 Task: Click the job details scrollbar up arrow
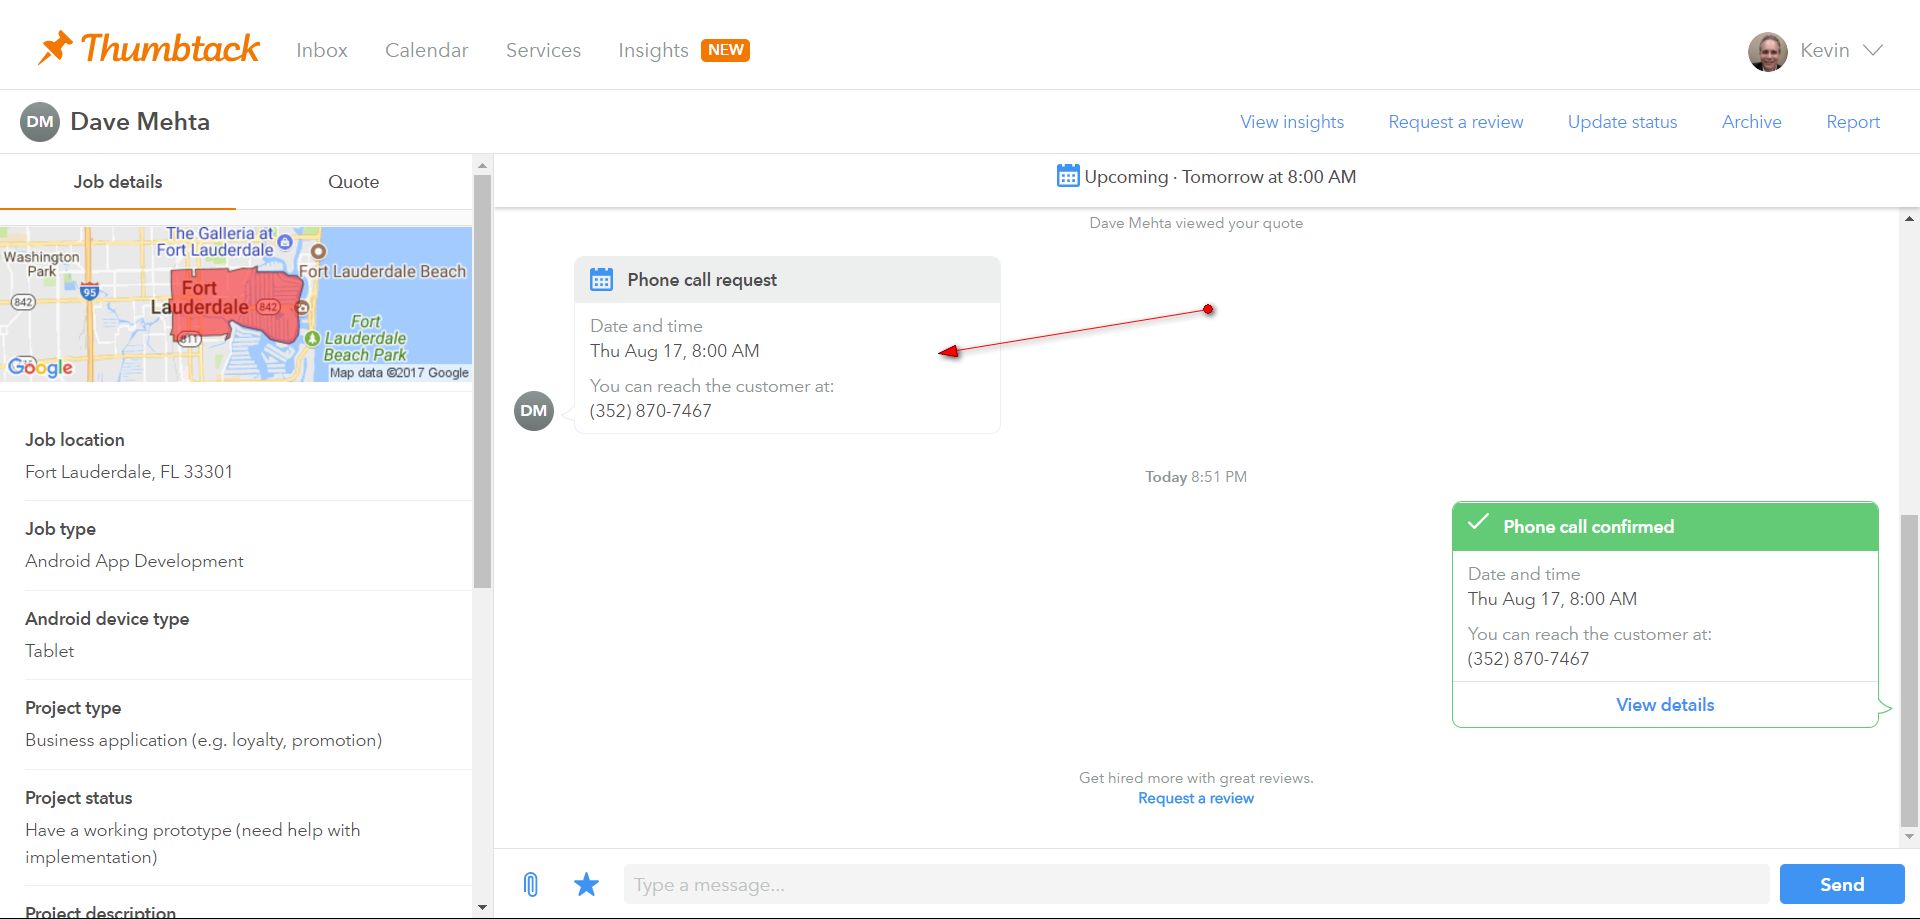482,166
